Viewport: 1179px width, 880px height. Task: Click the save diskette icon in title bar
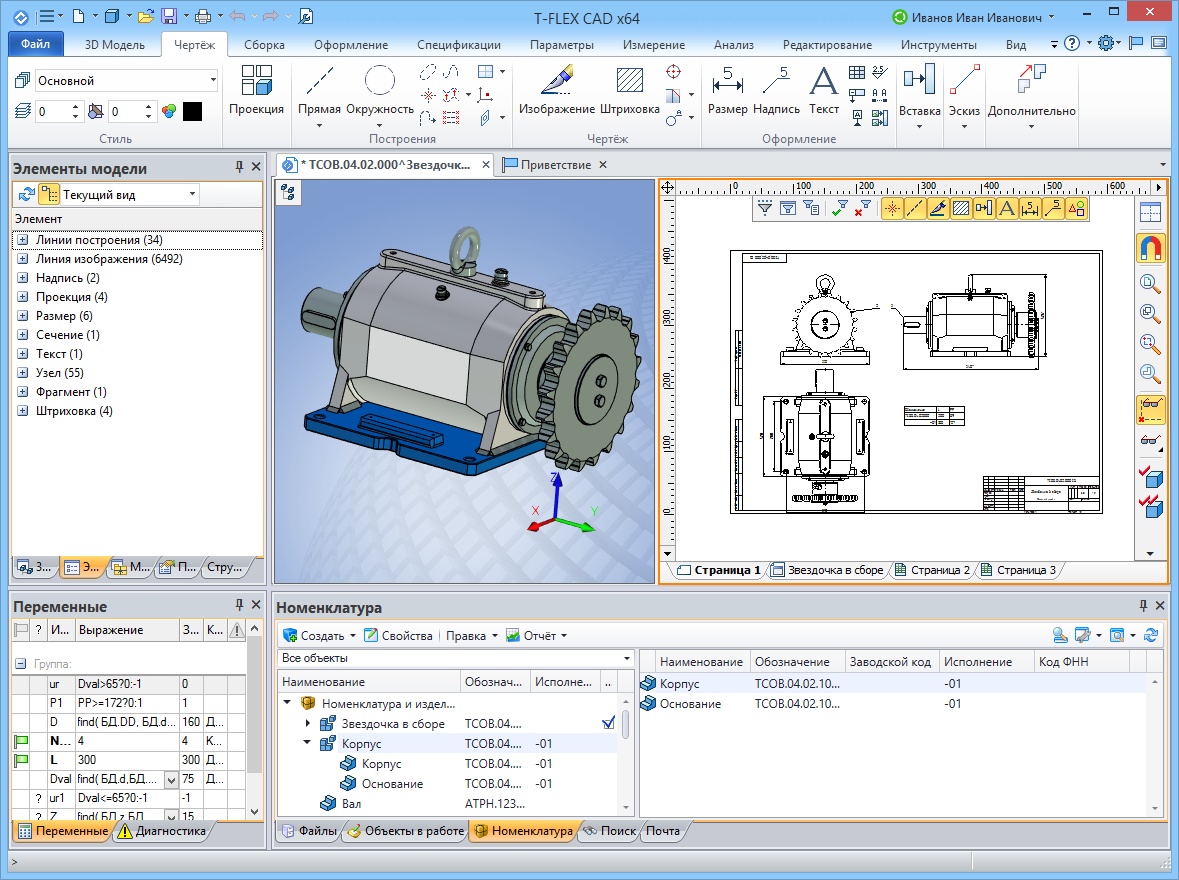168,16
